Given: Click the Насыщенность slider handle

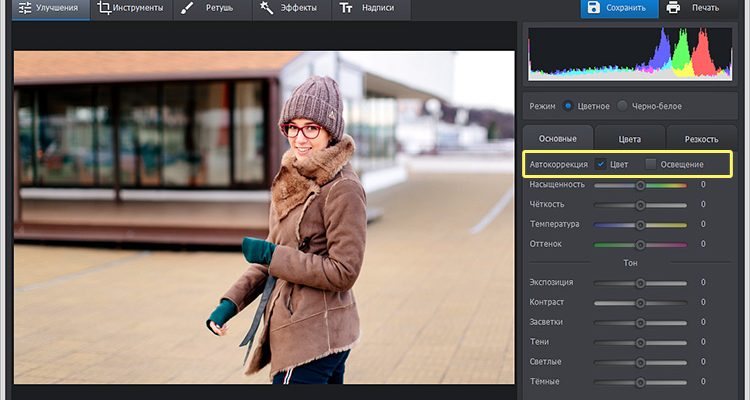Looking at the screenshot, I should [640, 185].
